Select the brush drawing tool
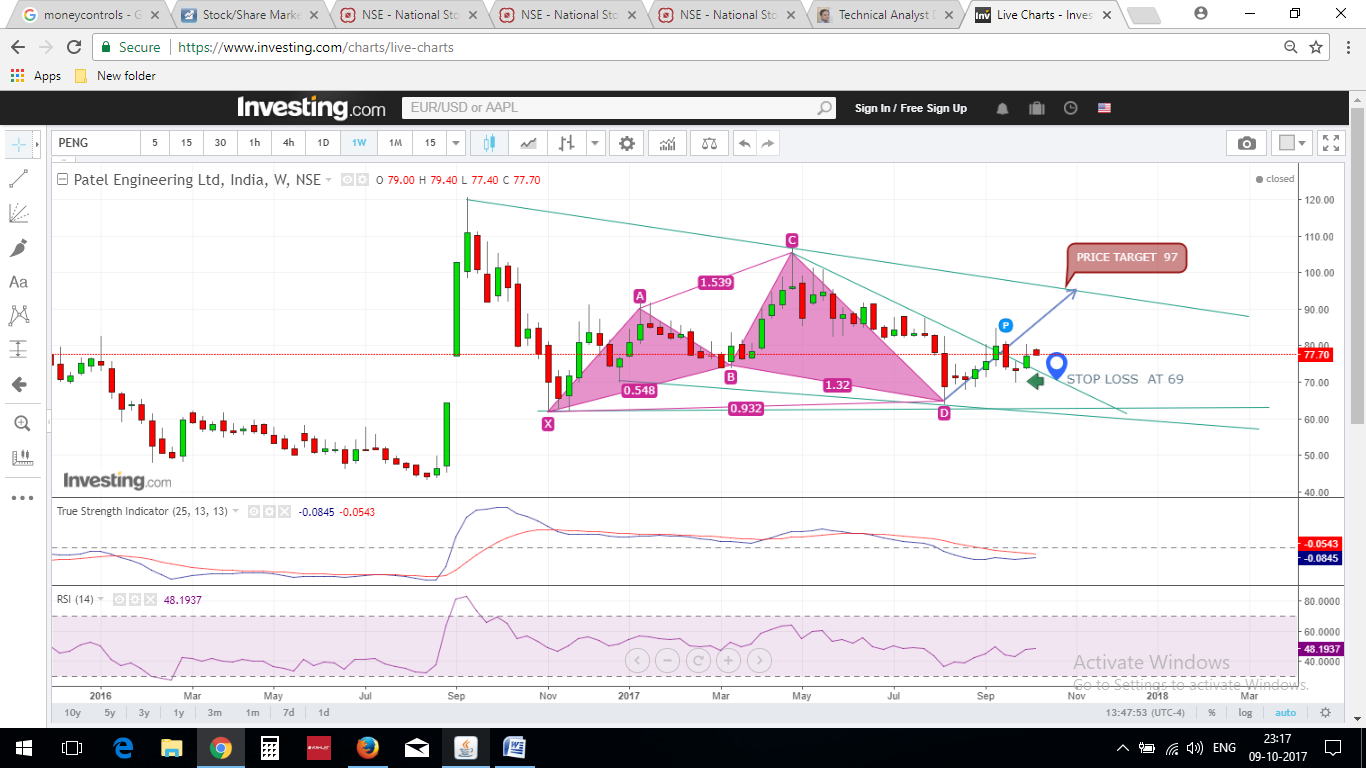1366x768 pixels. [x=18, y=247]
